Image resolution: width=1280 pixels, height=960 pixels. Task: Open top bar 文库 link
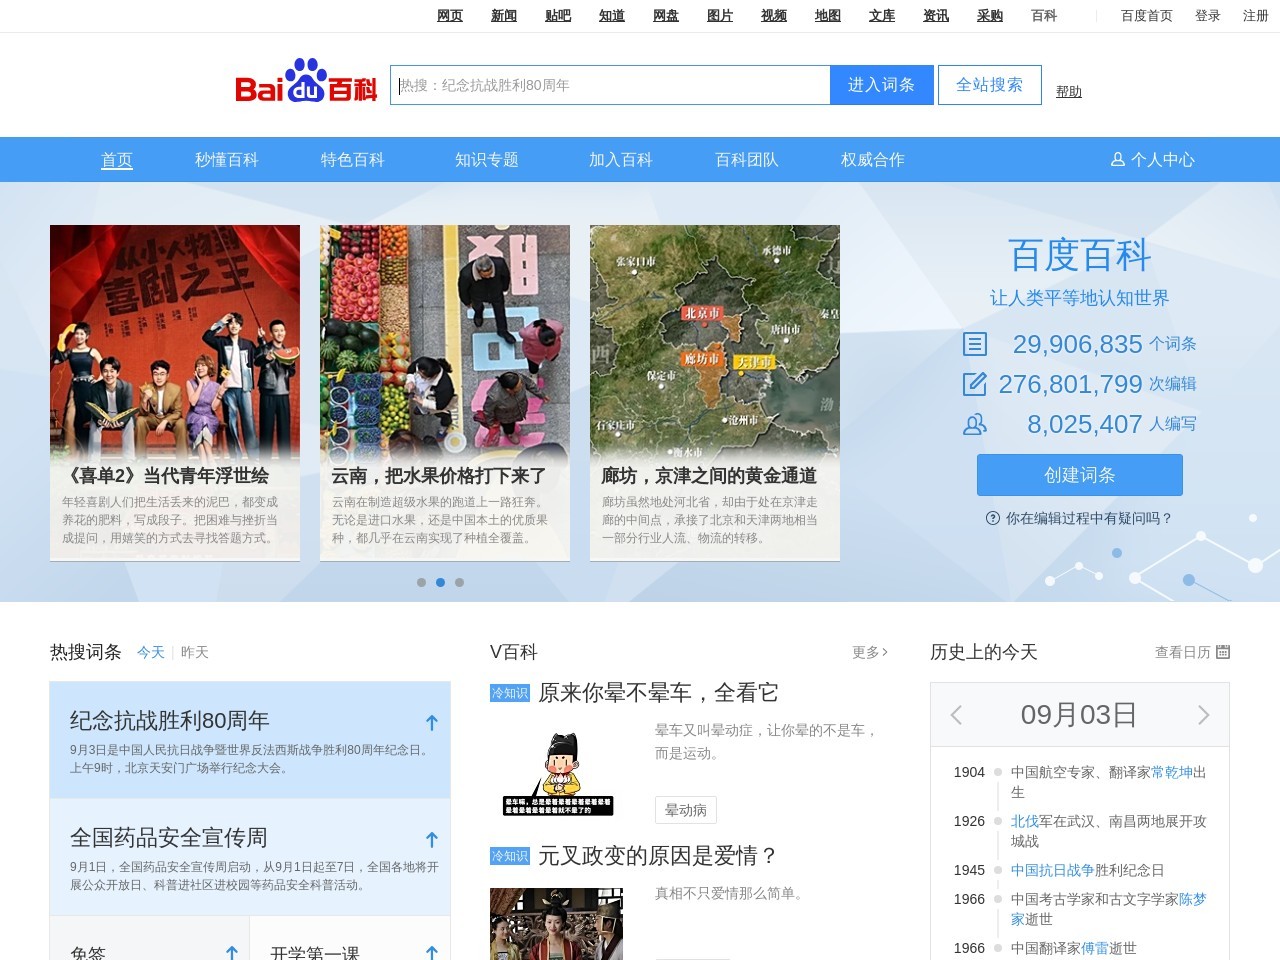882,16
